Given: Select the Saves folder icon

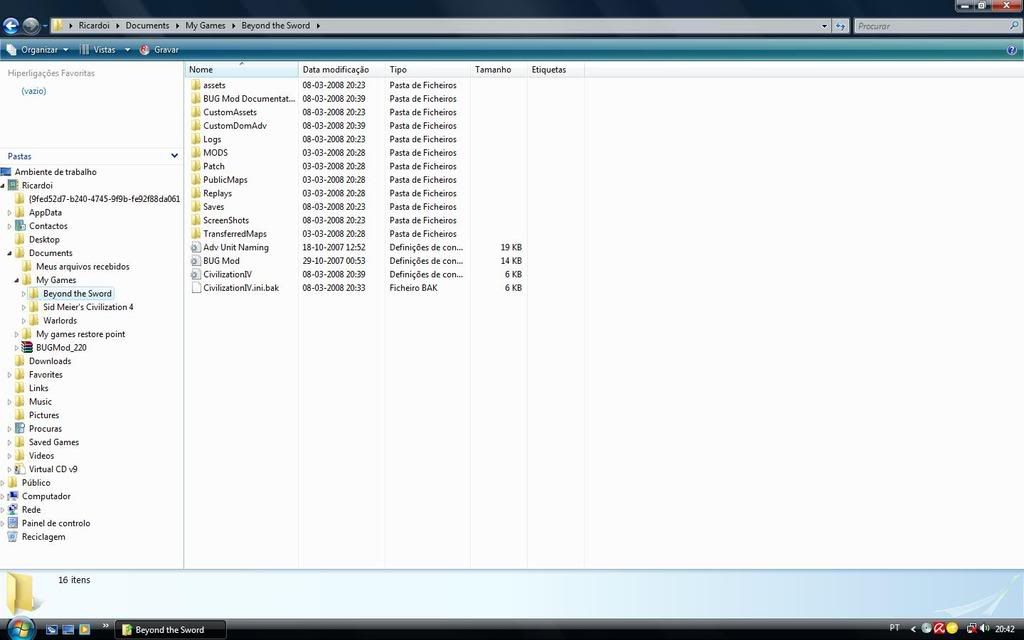Looking at the screenshot, I should [x=195, y=206].
